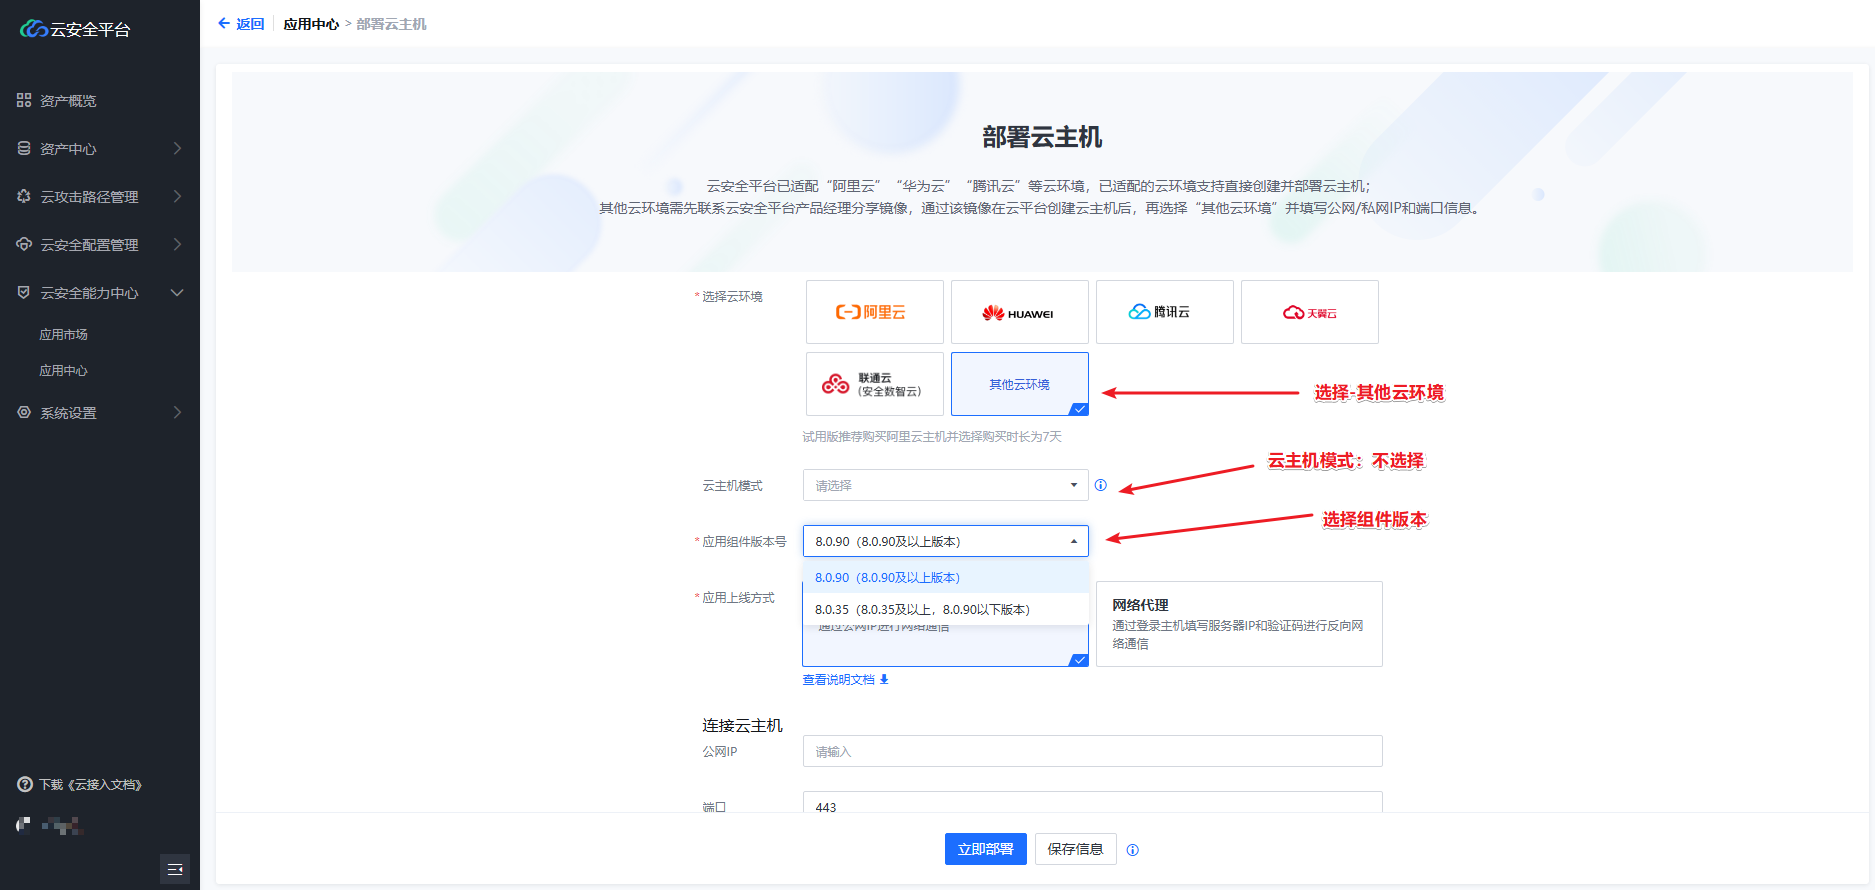Collapse the 云安全能力中心 menu

point(177,293)
